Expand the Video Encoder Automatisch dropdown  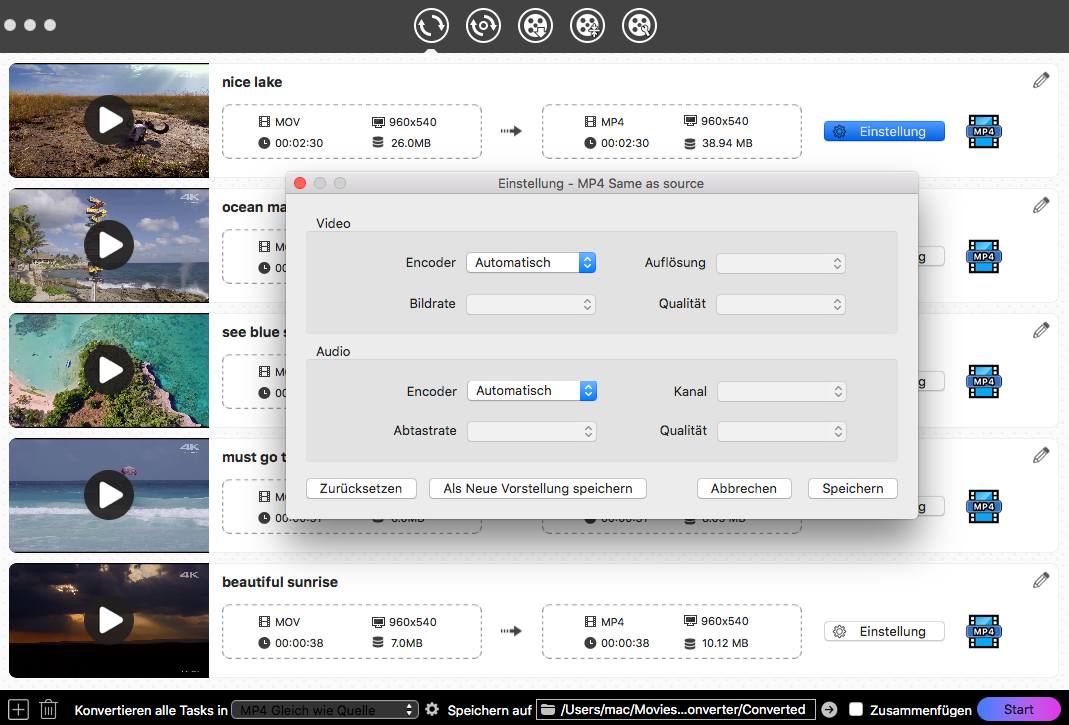point(531,263)
